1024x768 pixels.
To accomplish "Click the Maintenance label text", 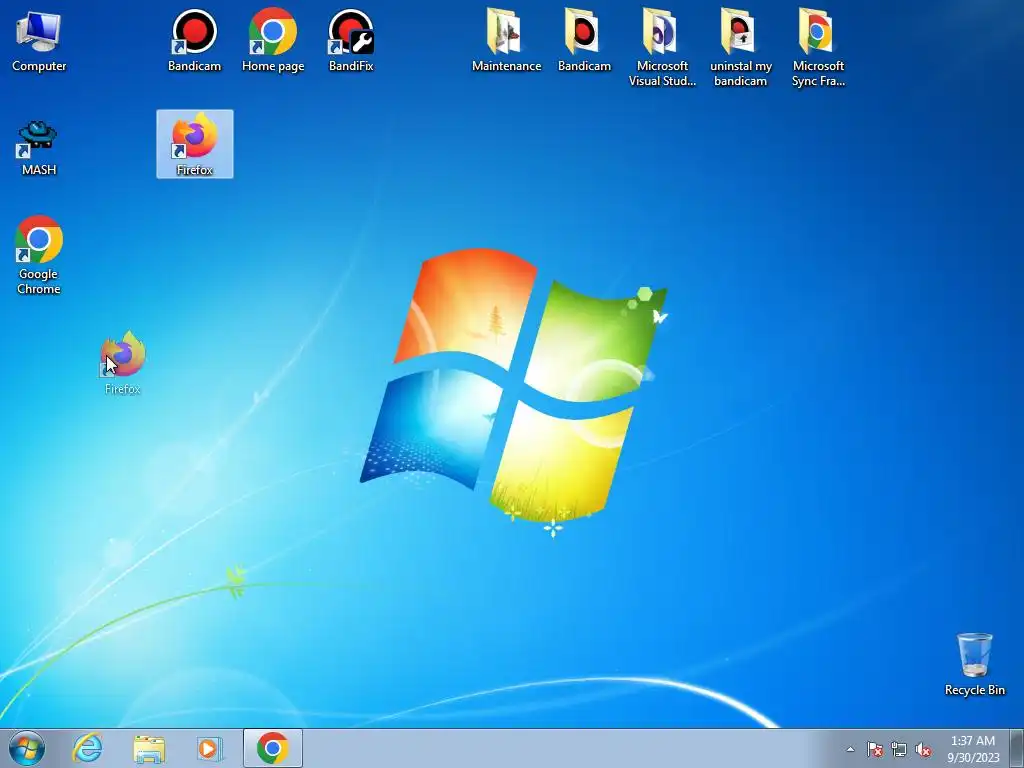I will [x=506, y=66].
